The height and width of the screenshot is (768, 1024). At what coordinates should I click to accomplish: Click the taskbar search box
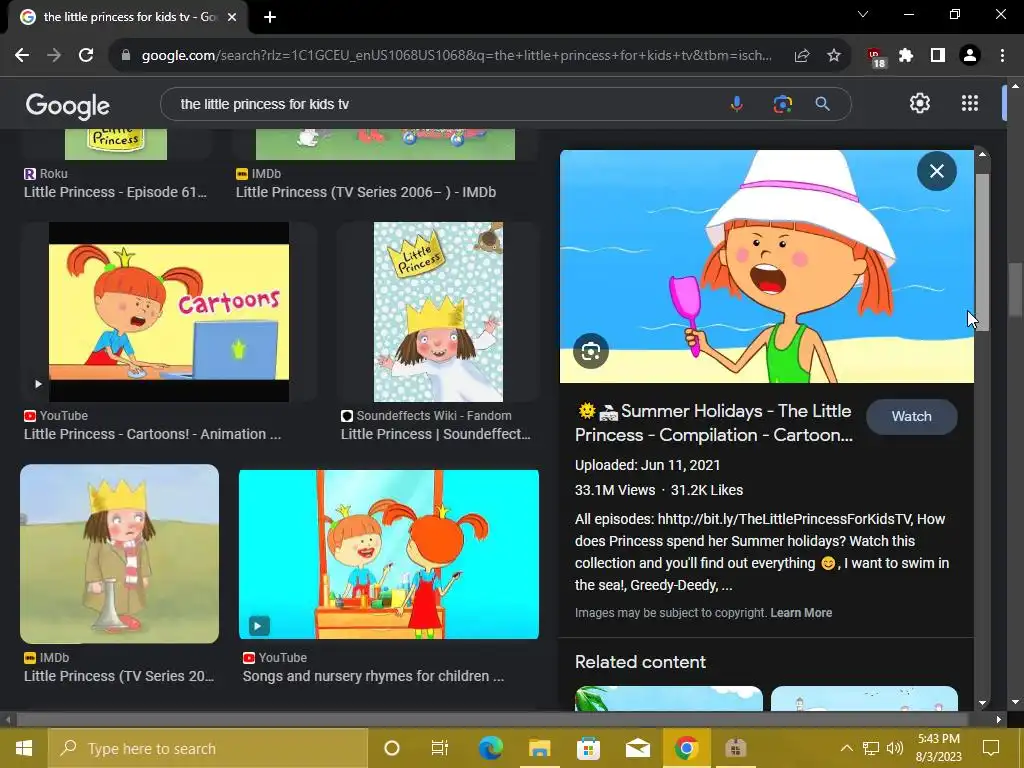[x=208, y=748]
